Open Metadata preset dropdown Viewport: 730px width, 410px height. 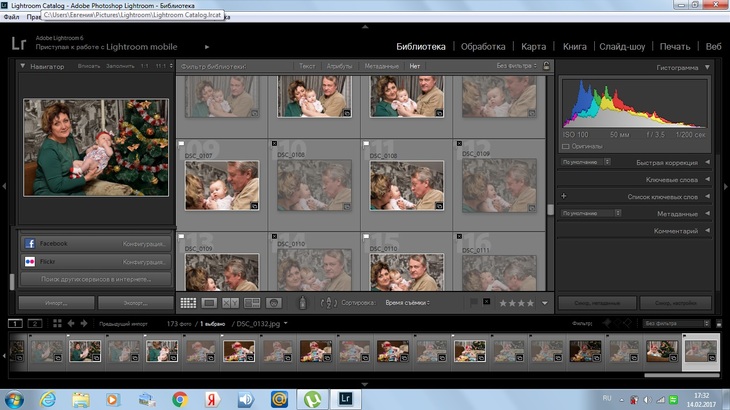tap(591, 213)
